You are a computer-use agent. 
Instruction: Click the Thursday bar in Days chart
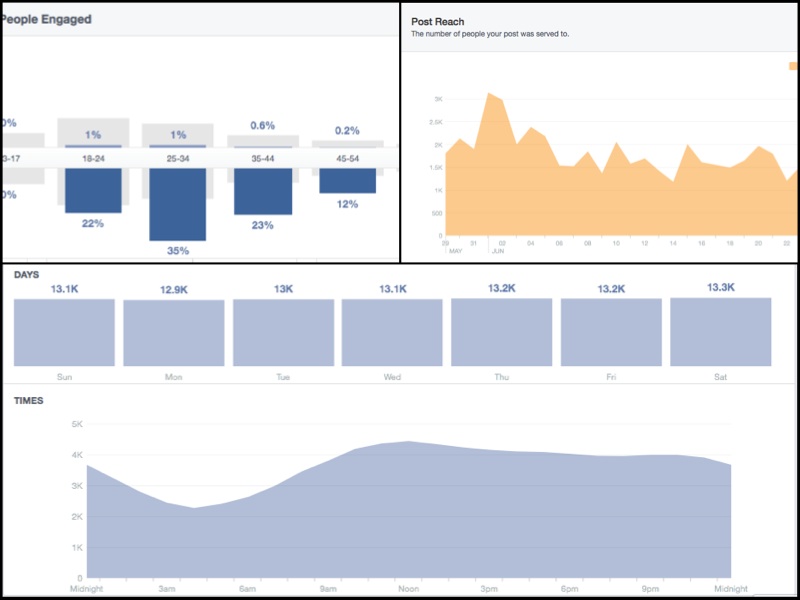[x=501, y=333]
